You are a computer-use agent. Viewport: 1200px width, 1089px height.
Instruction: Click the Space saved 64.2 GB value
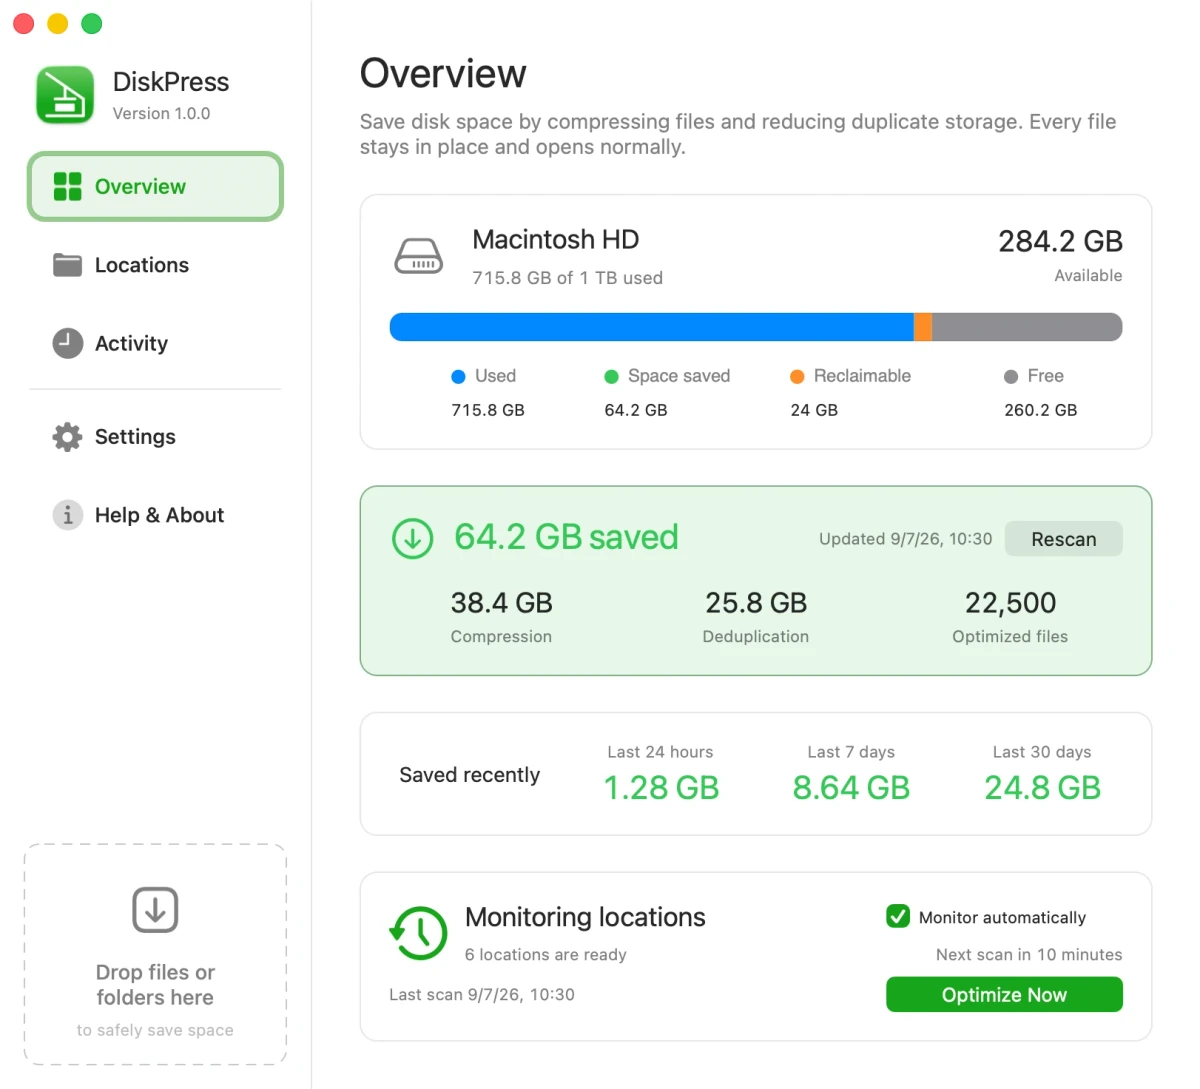coord(636,410)
